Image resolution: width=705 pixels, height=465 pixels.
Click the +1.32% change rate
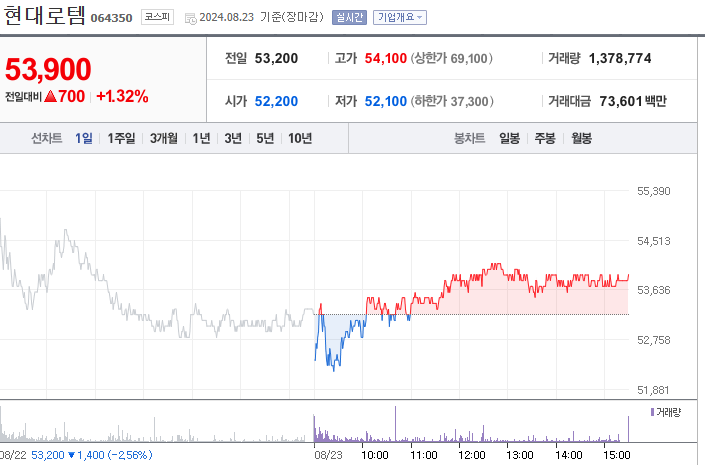tap(122, 96)
